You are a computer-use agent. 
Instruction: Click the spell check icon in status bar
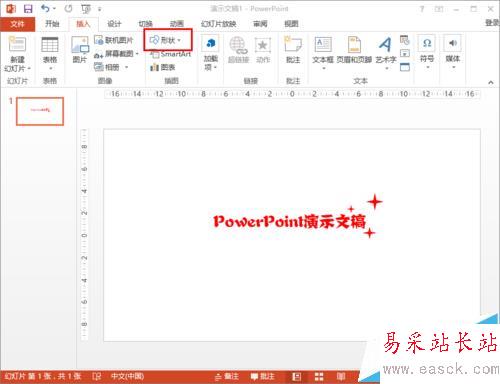(x=96, y=377)
